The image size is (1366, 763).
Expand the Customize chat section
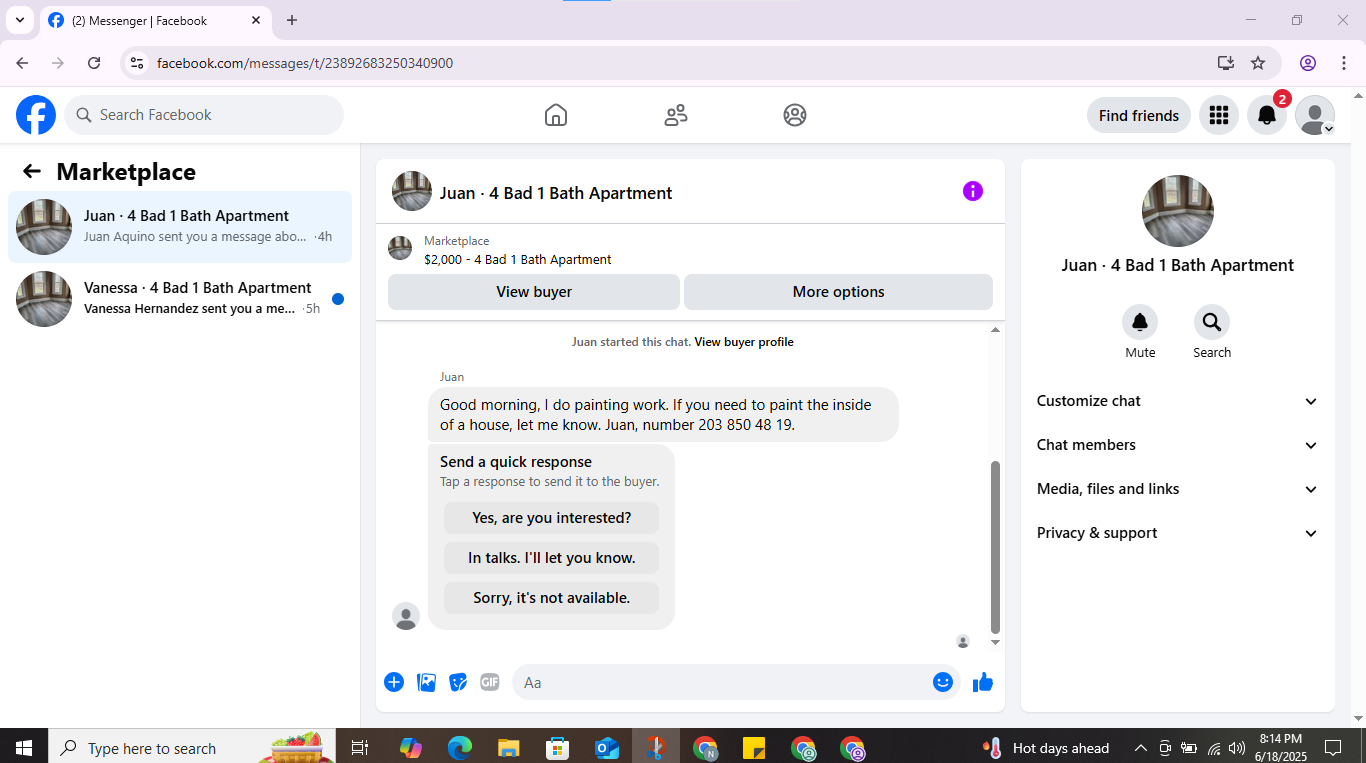tap(1178, 401)
